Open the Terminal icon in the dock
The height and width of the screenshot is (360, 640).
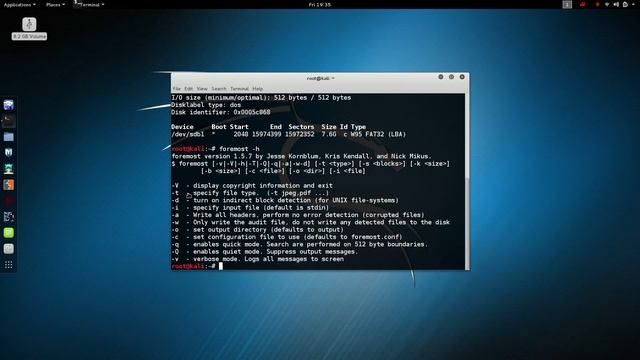[9, 121]
